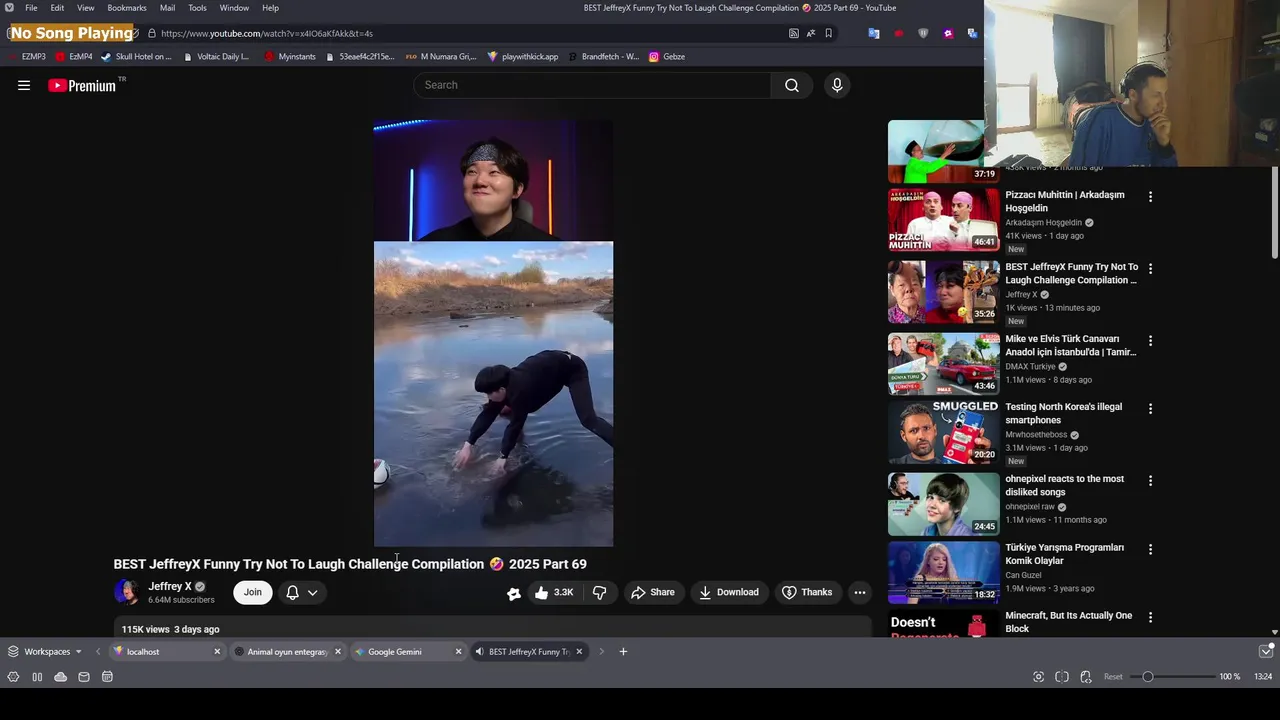Open the mail icon in status bar

pos(84,677)
